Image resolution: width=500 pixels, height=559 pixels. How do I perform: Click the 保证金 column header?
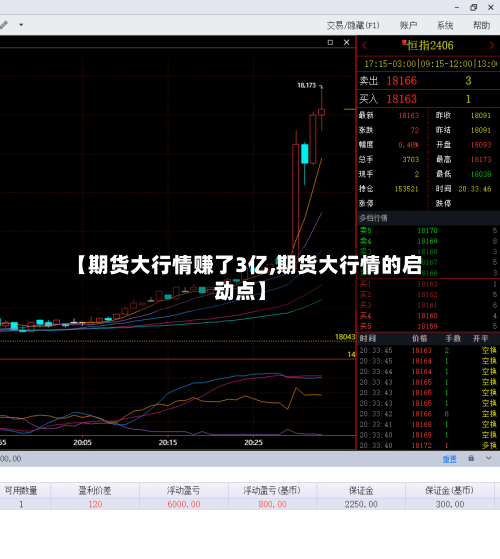pyautogui.click(x=361, y=491)
